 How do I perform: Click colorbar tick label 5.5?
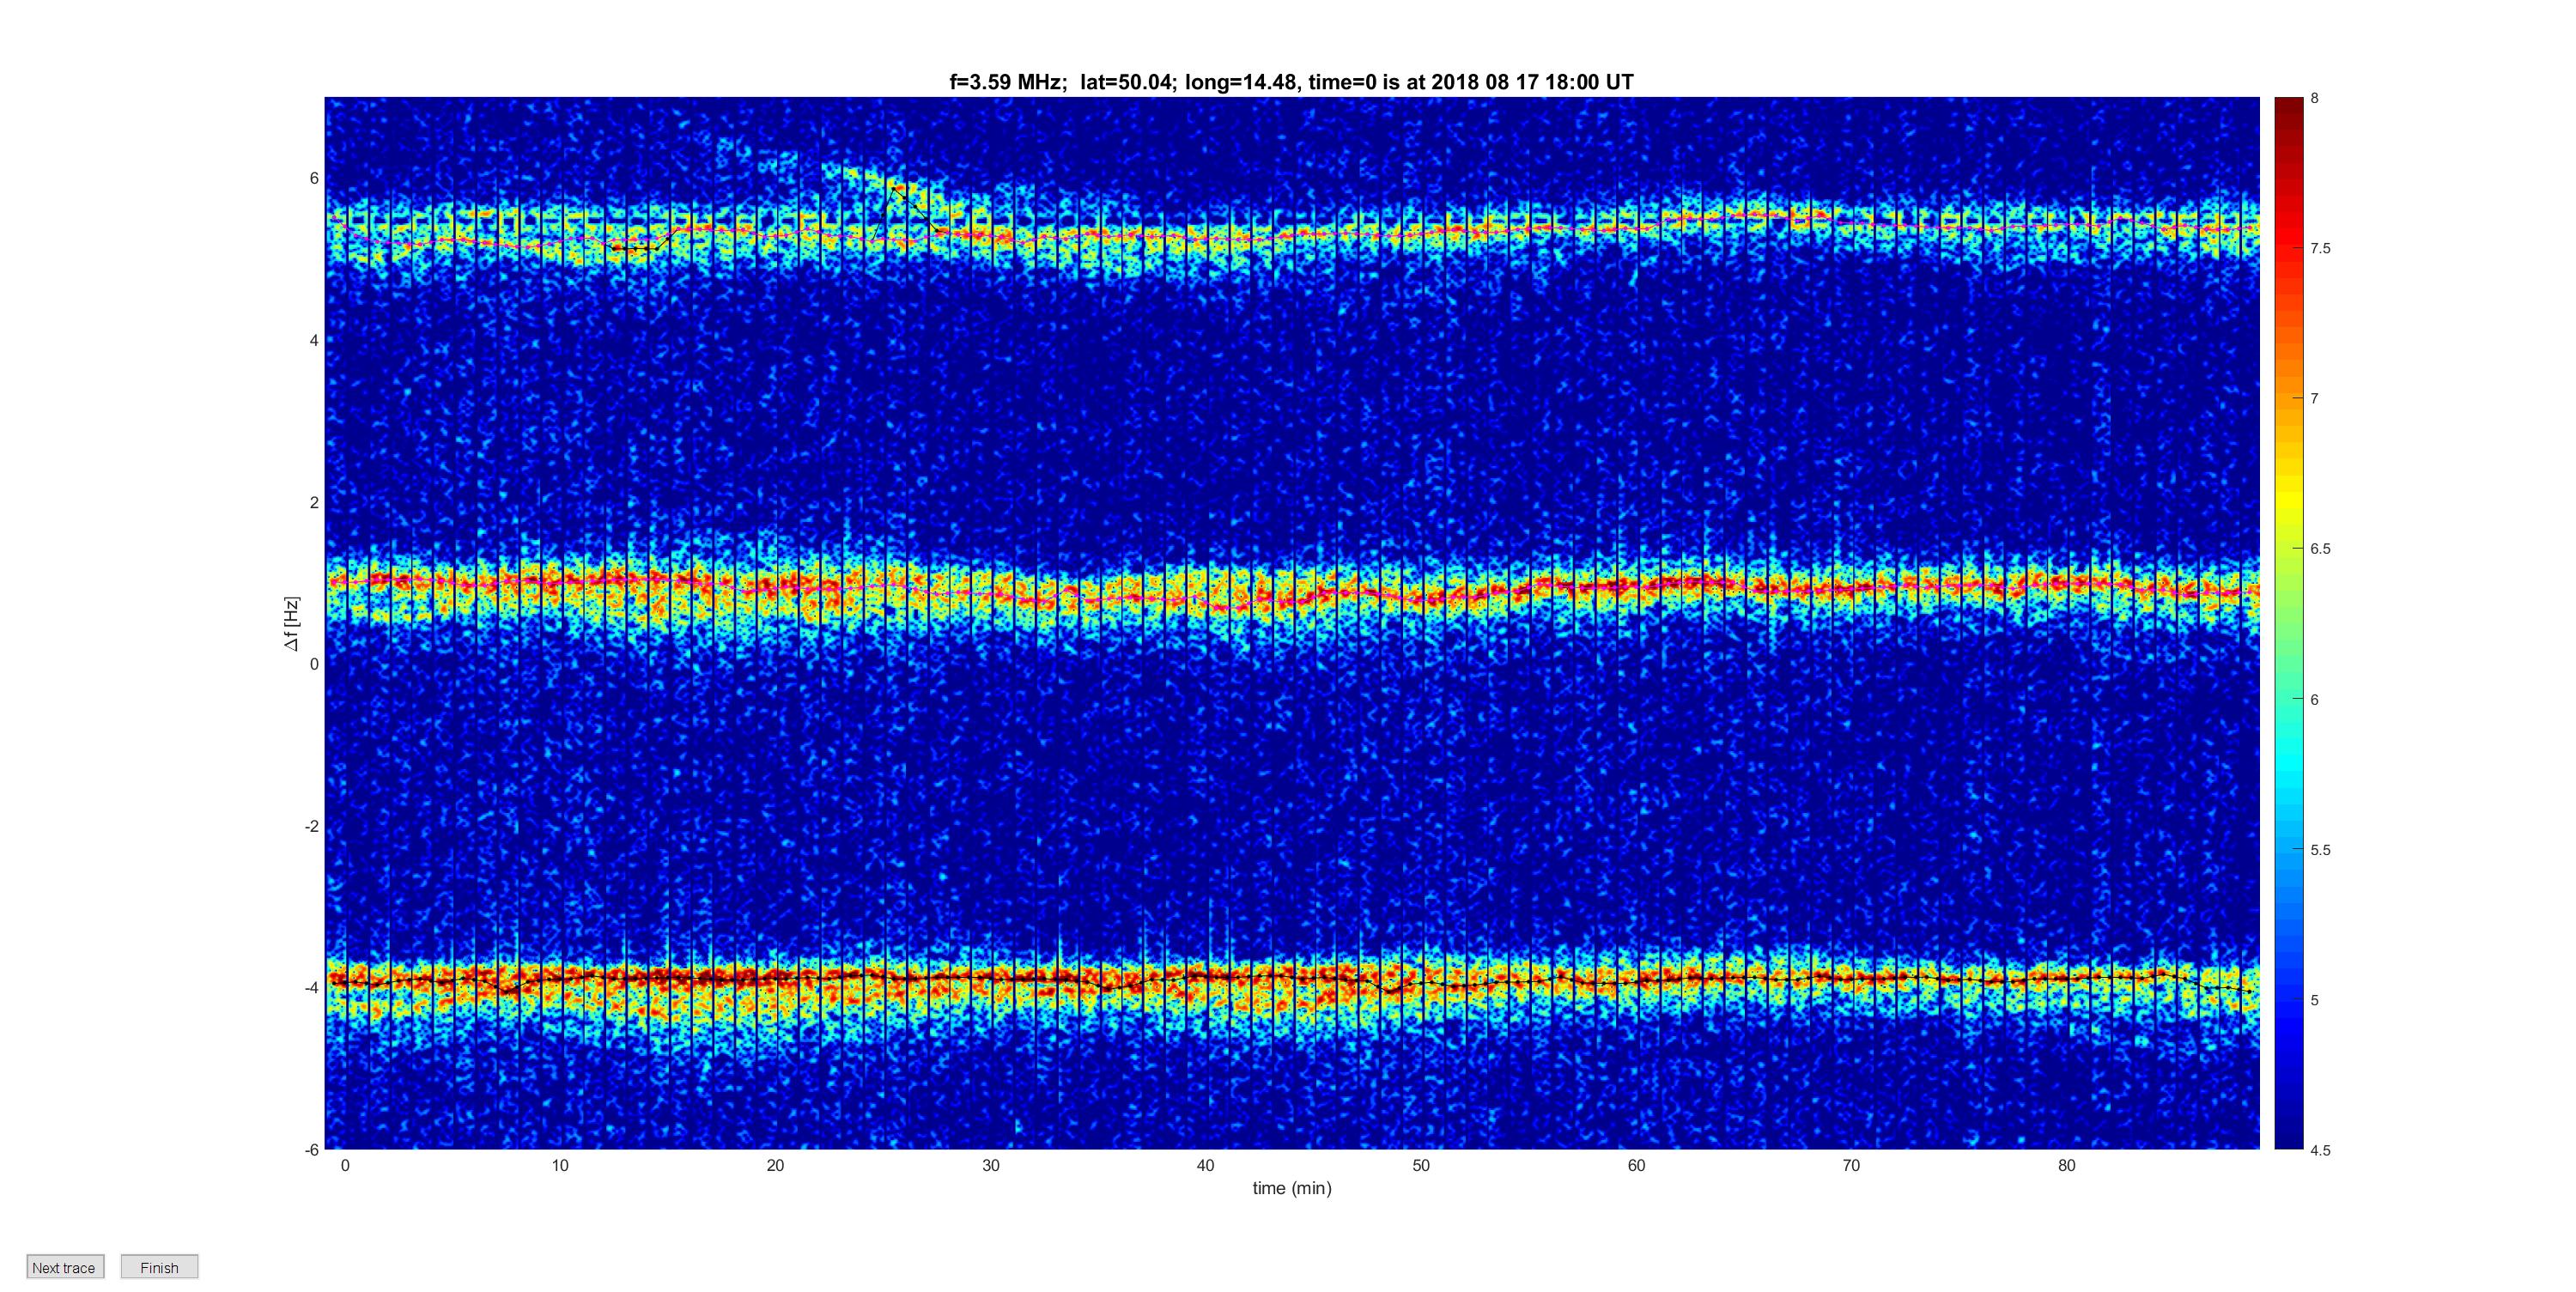(x=2320, y=850)
